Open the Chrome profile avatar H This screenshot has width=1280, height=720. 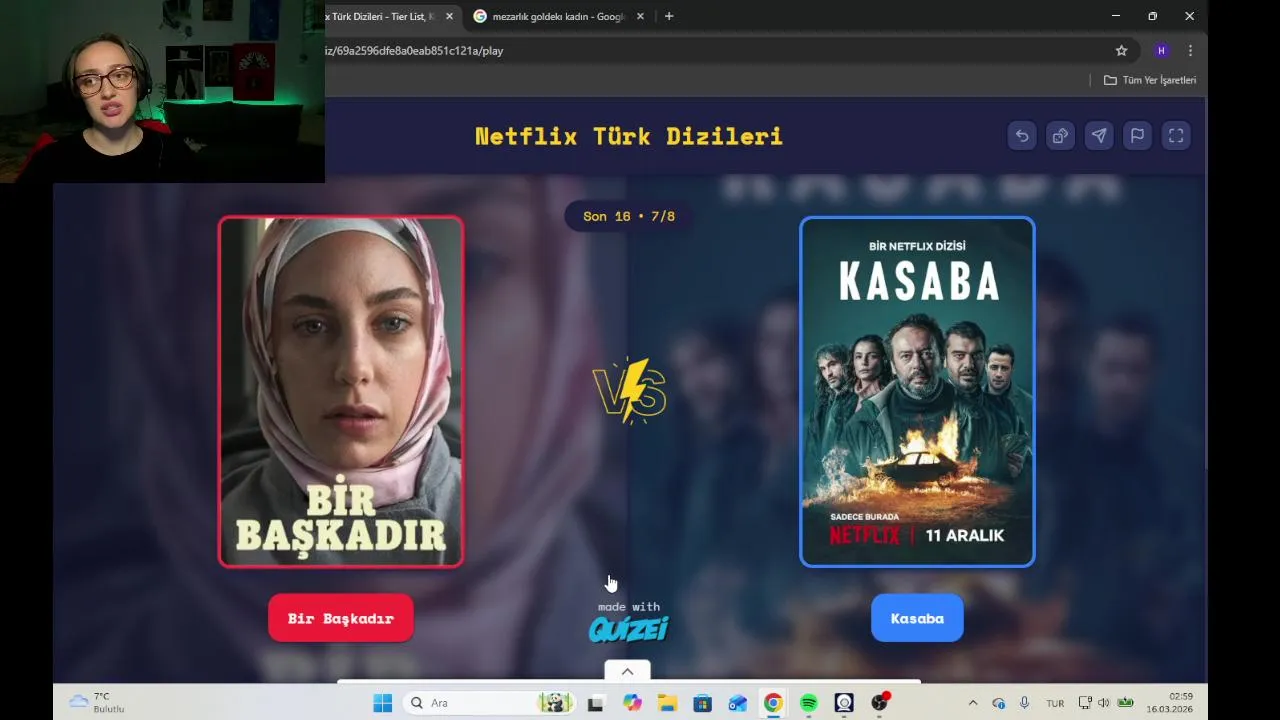point(1161,51)
